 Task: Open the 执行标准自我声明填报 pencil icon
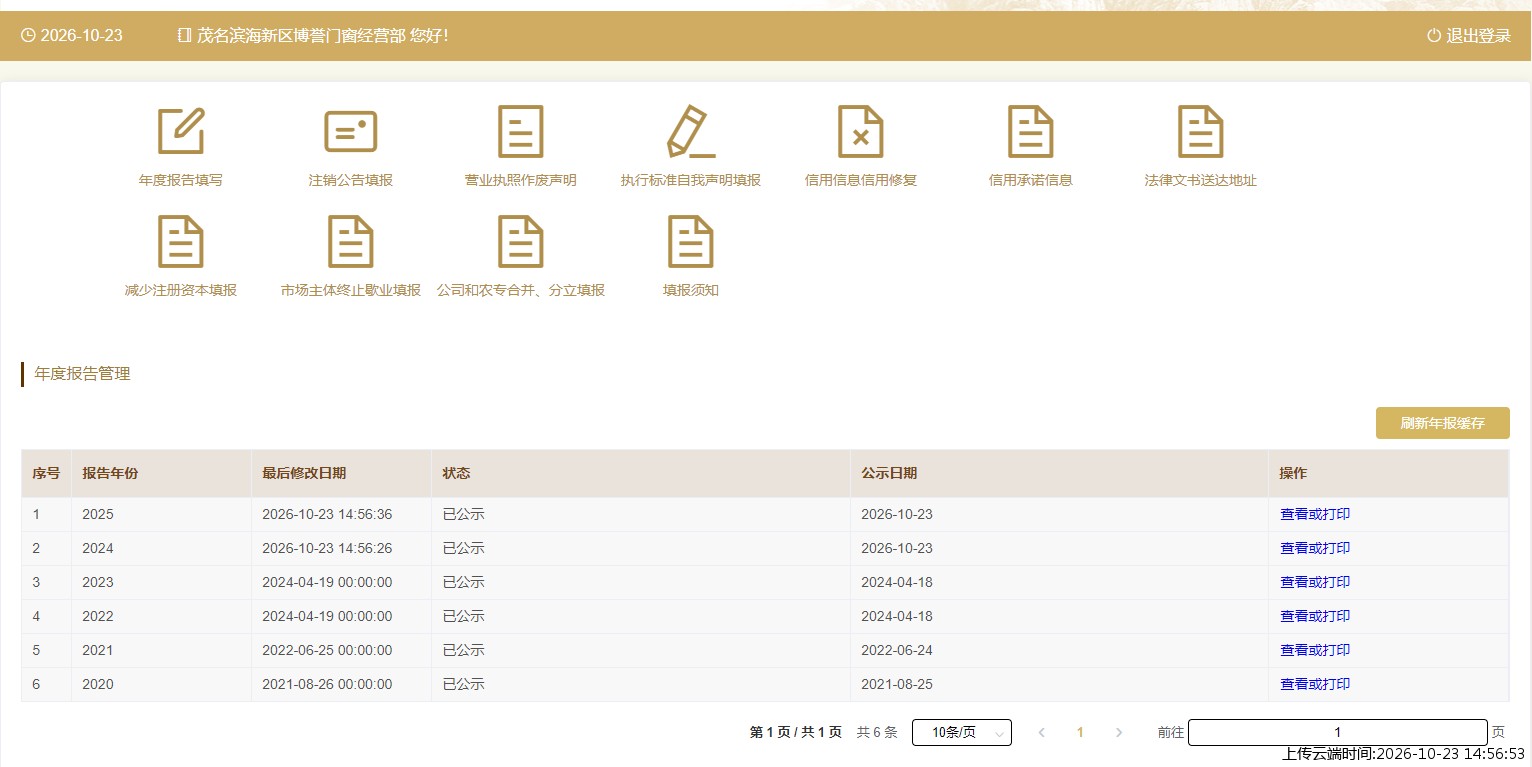(691, 131)
